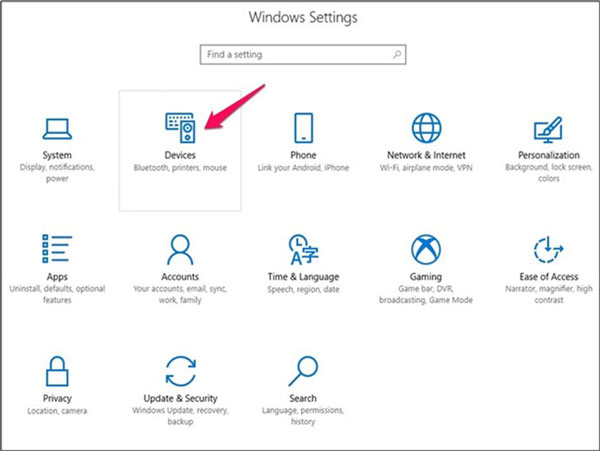Open the Devices label text
Image resolution: width=600 pixels, height=451 pixels.
click(x=180, y=155)
